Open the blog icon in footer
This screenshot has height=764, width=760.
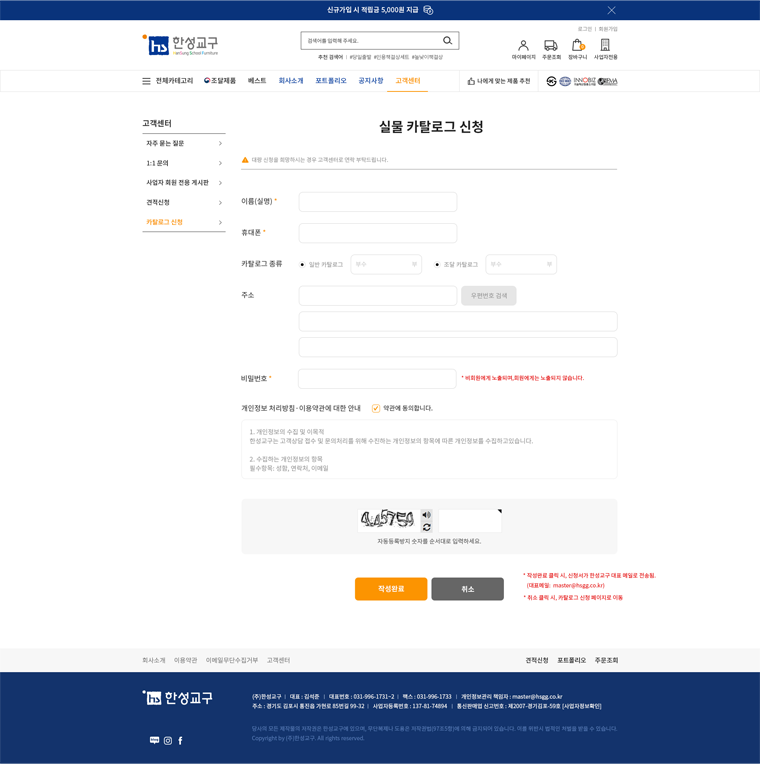click(x=154, y=740)
